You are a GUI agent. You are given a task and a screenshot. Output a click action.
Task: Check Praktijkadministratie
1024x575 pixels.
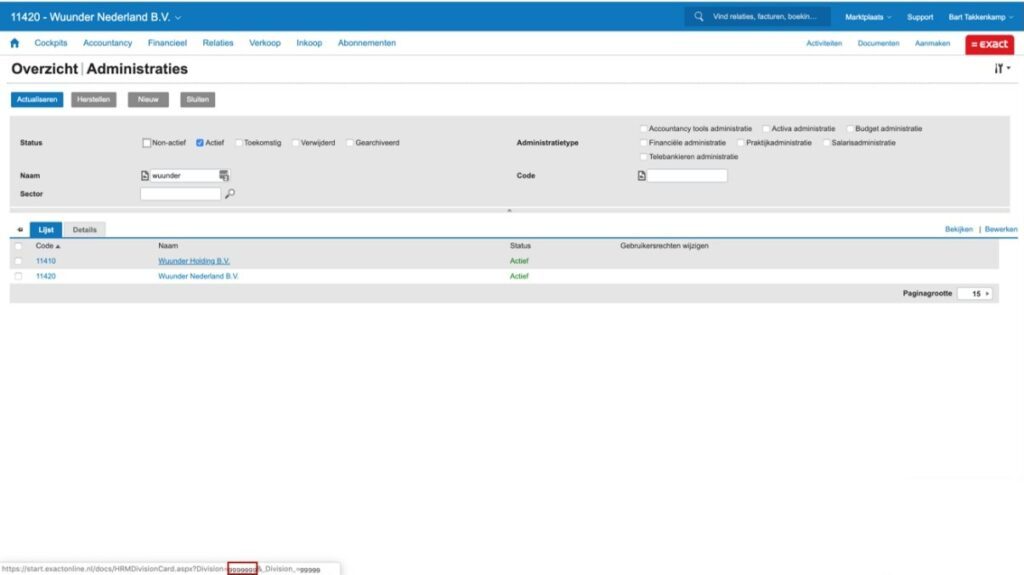pyautogui.click(x=741, y=142)
